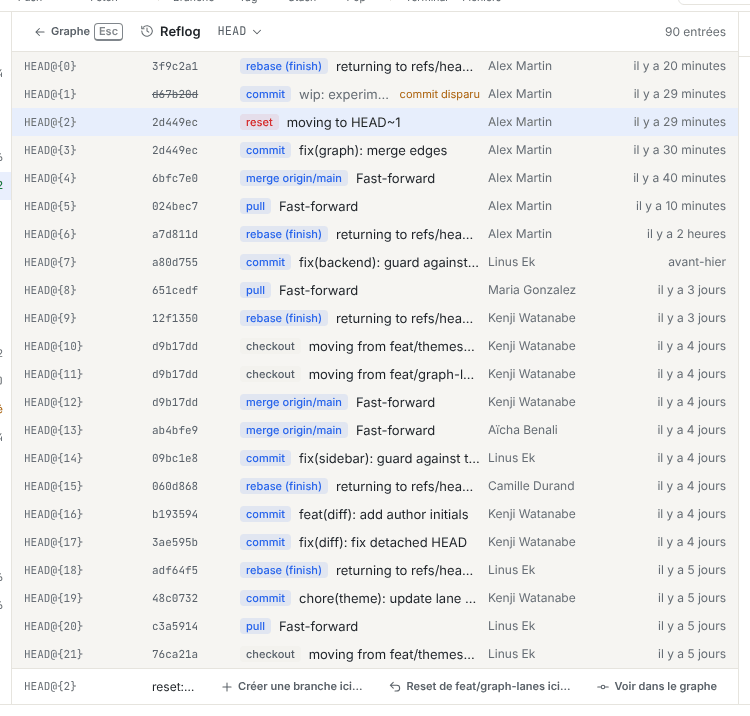This screenshot has height=716, width=750.
Task: Click the Reflog clock history icon
Action: 147,32
